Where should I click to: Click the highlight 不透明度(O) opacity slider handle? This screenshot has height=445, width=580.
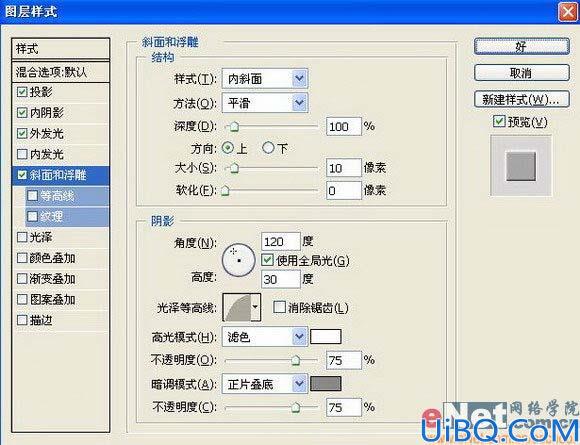[295, 360]
